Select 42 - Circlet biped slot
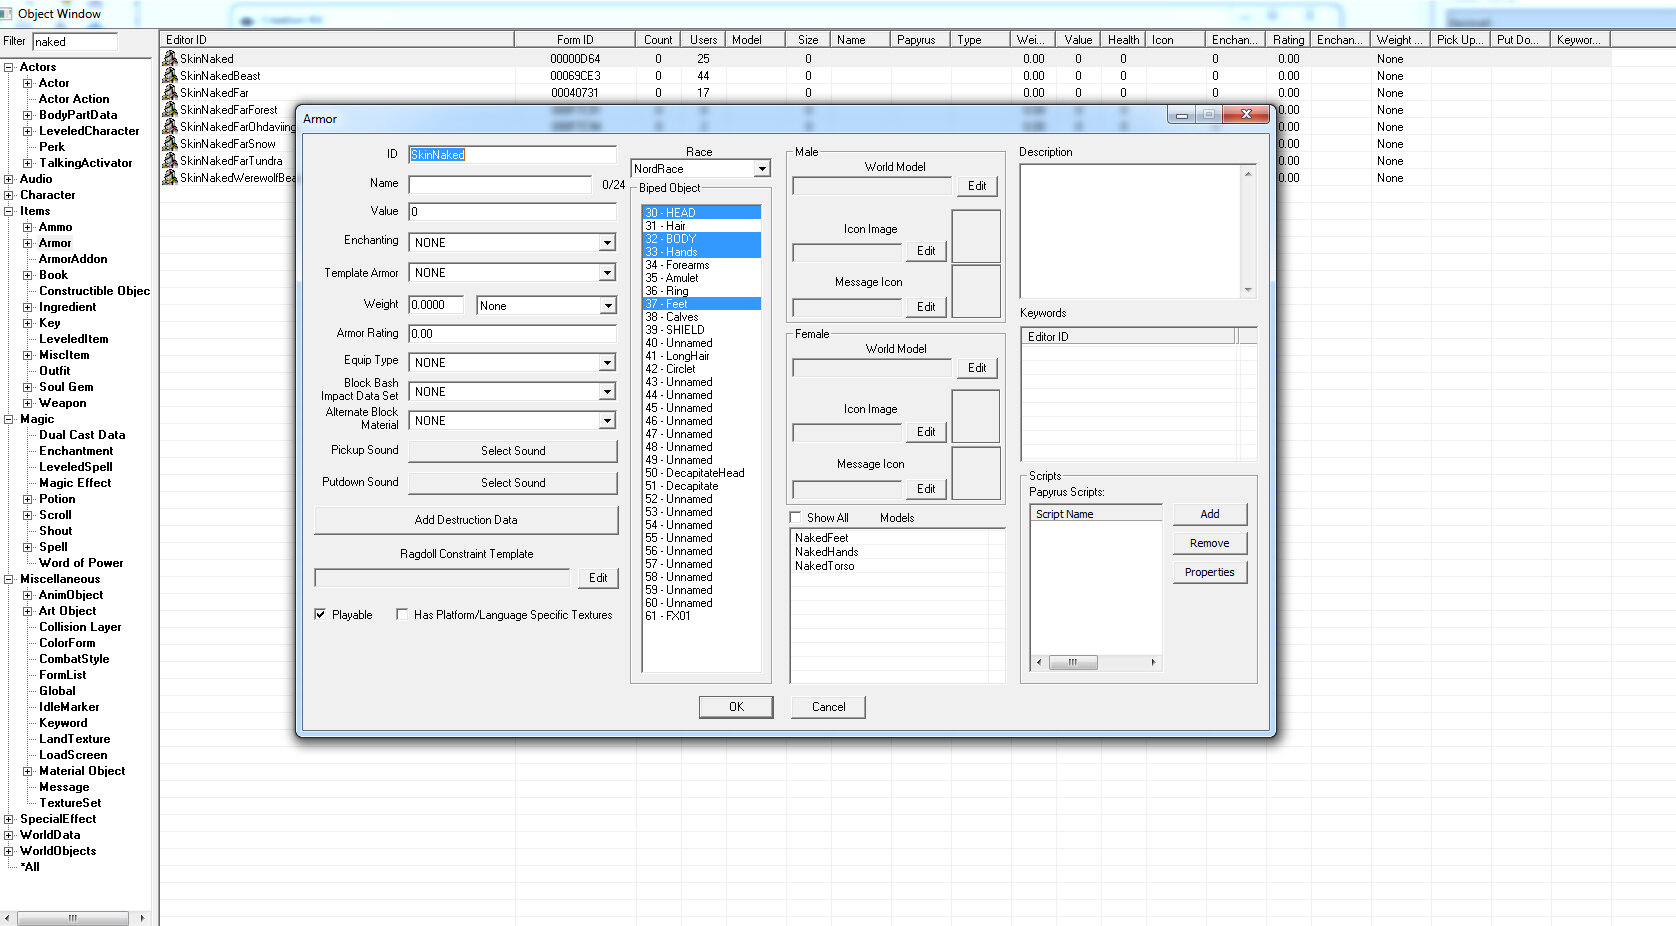The height and width of the screenshot is (926, 1676). click(x=701, y=368)
